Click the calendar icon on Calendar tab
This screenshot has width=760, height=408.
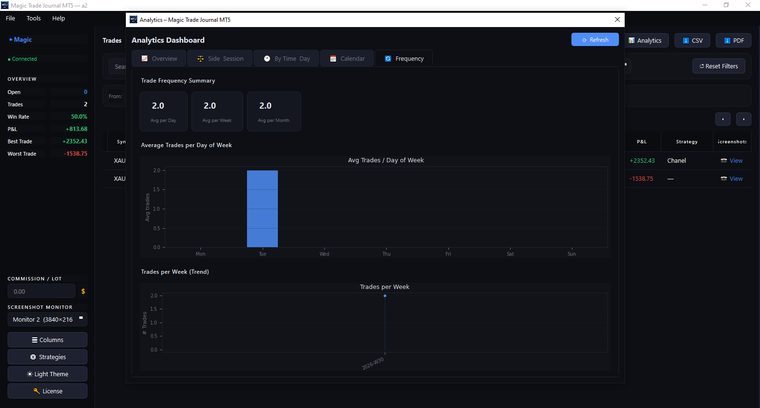click(x=333, y=59)
